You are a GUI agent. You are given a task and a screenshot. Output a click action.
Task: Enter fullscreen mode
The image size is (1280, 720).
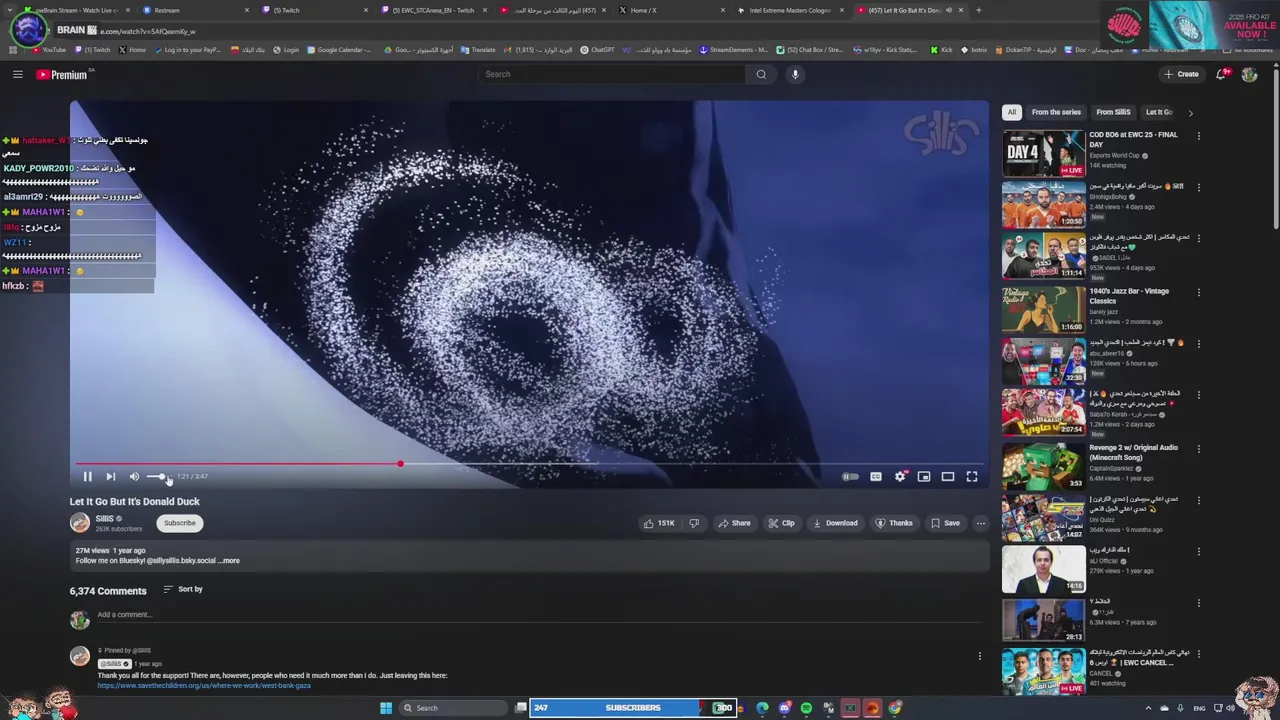tap(972, 477)
